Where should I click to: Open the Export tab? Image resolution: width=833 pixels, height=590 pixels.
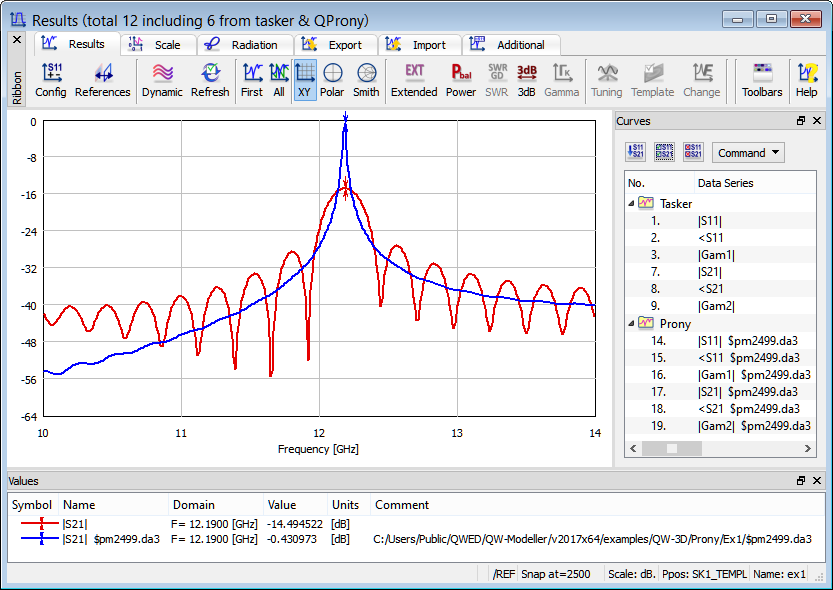(x=335, y=45)
